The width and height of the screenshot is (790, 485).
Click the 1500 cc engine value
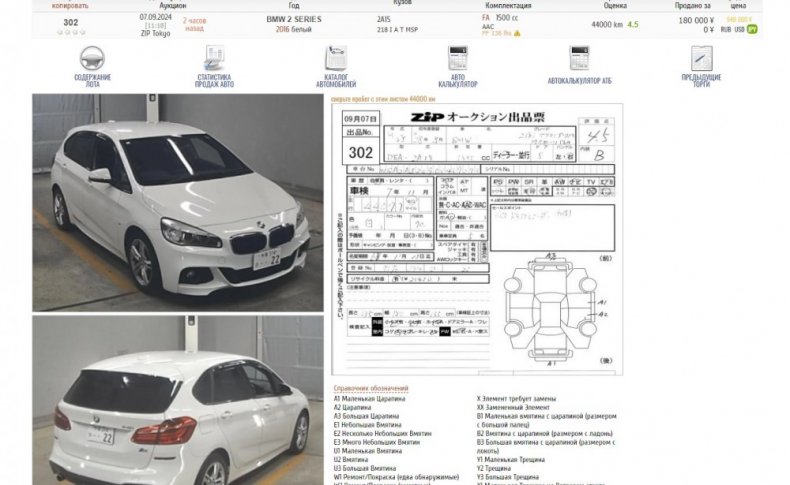507,18
